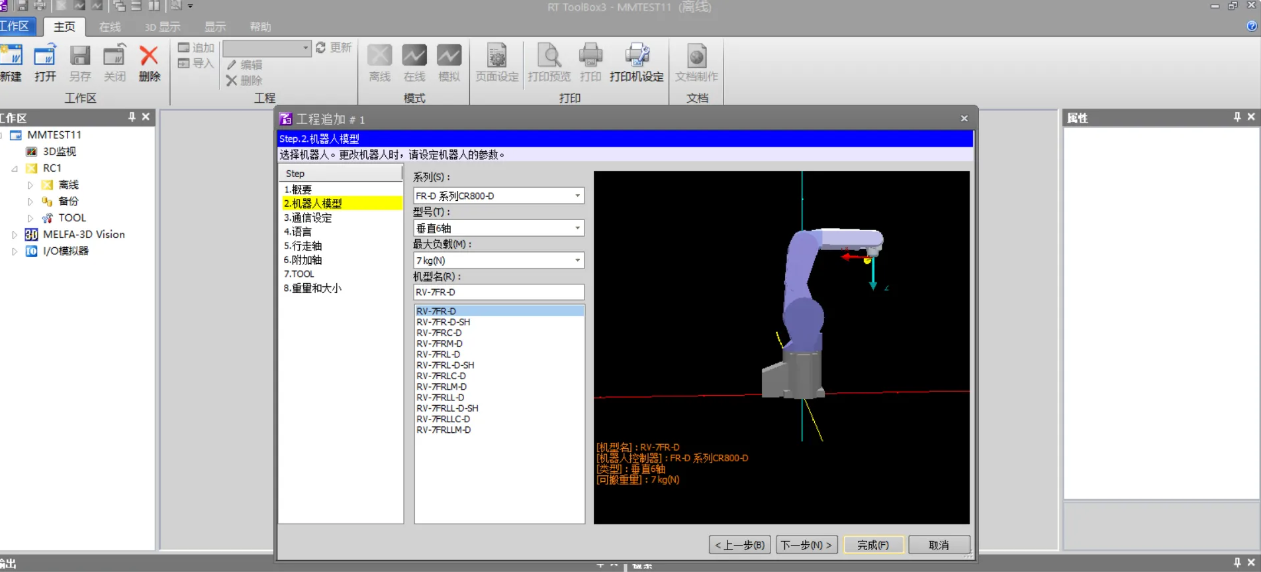Open the 最大负载 max load dropdown
The image size is (1261, 572).
coord(577,260)
